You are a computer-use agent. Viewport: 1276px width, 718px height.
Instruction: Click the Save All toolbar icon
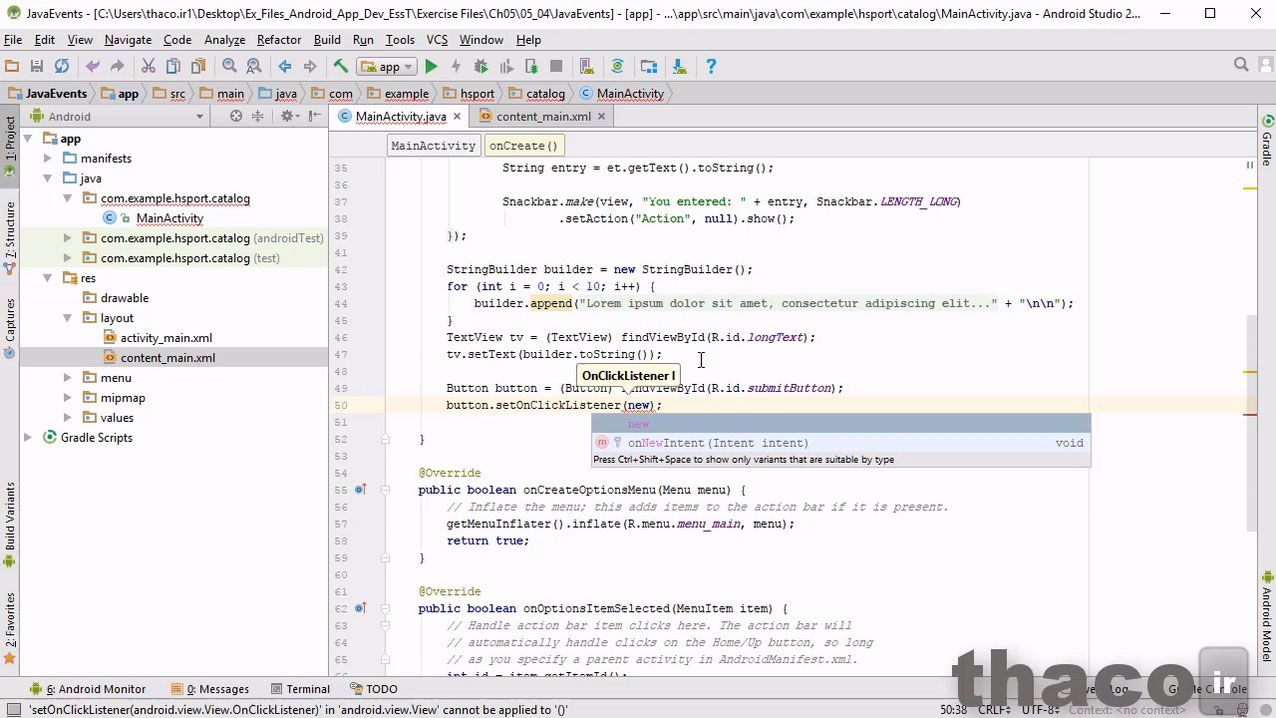(37, 66)
